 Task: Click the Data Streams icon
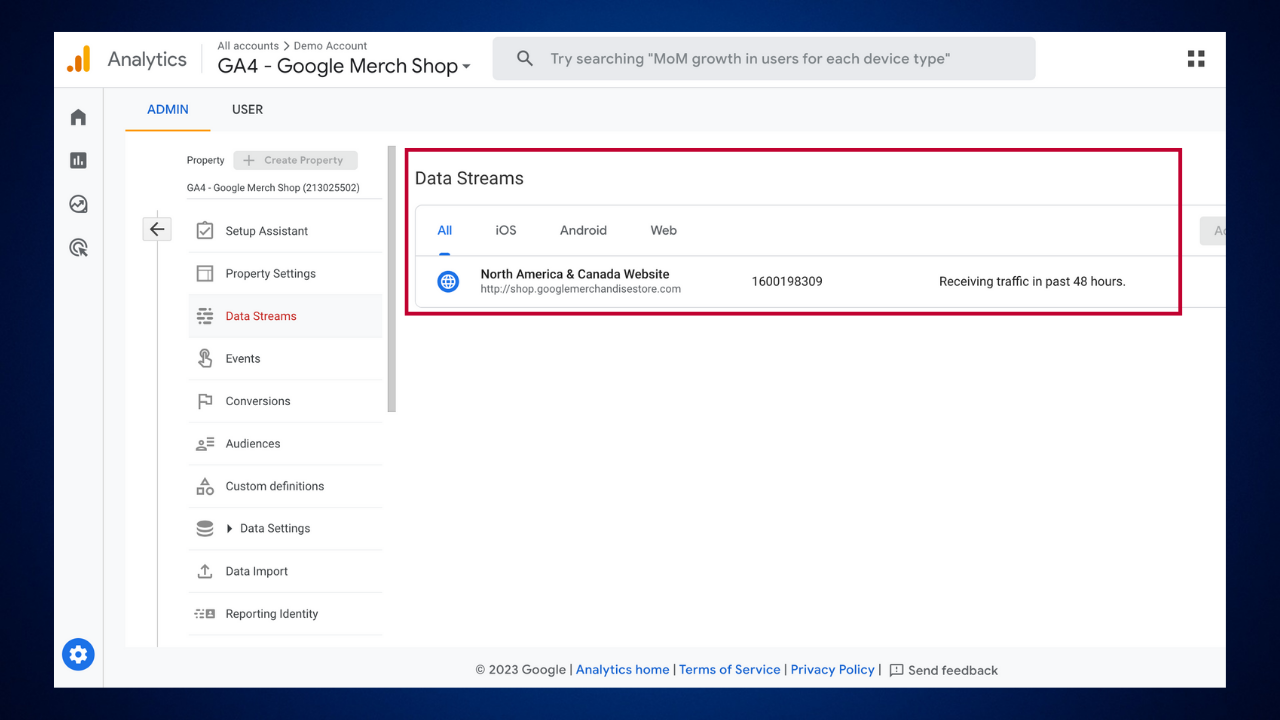tap(205, 316)
